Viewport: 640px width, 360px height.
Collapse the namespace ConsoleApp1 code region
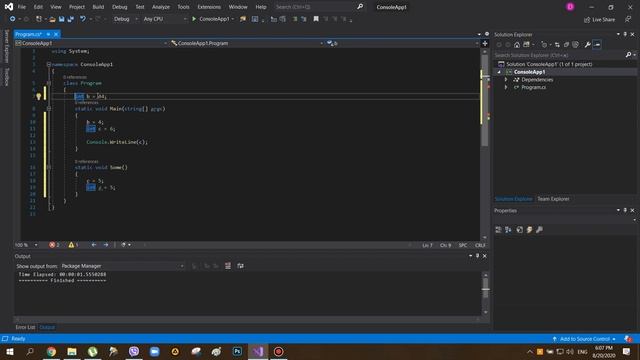[49, 64]
